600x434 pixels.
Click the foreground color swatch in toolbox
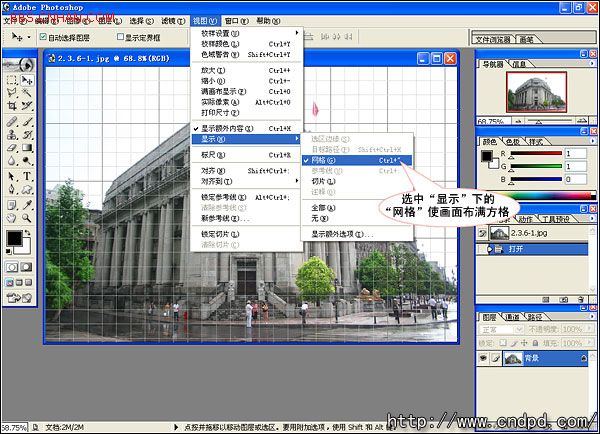[13, 238]
